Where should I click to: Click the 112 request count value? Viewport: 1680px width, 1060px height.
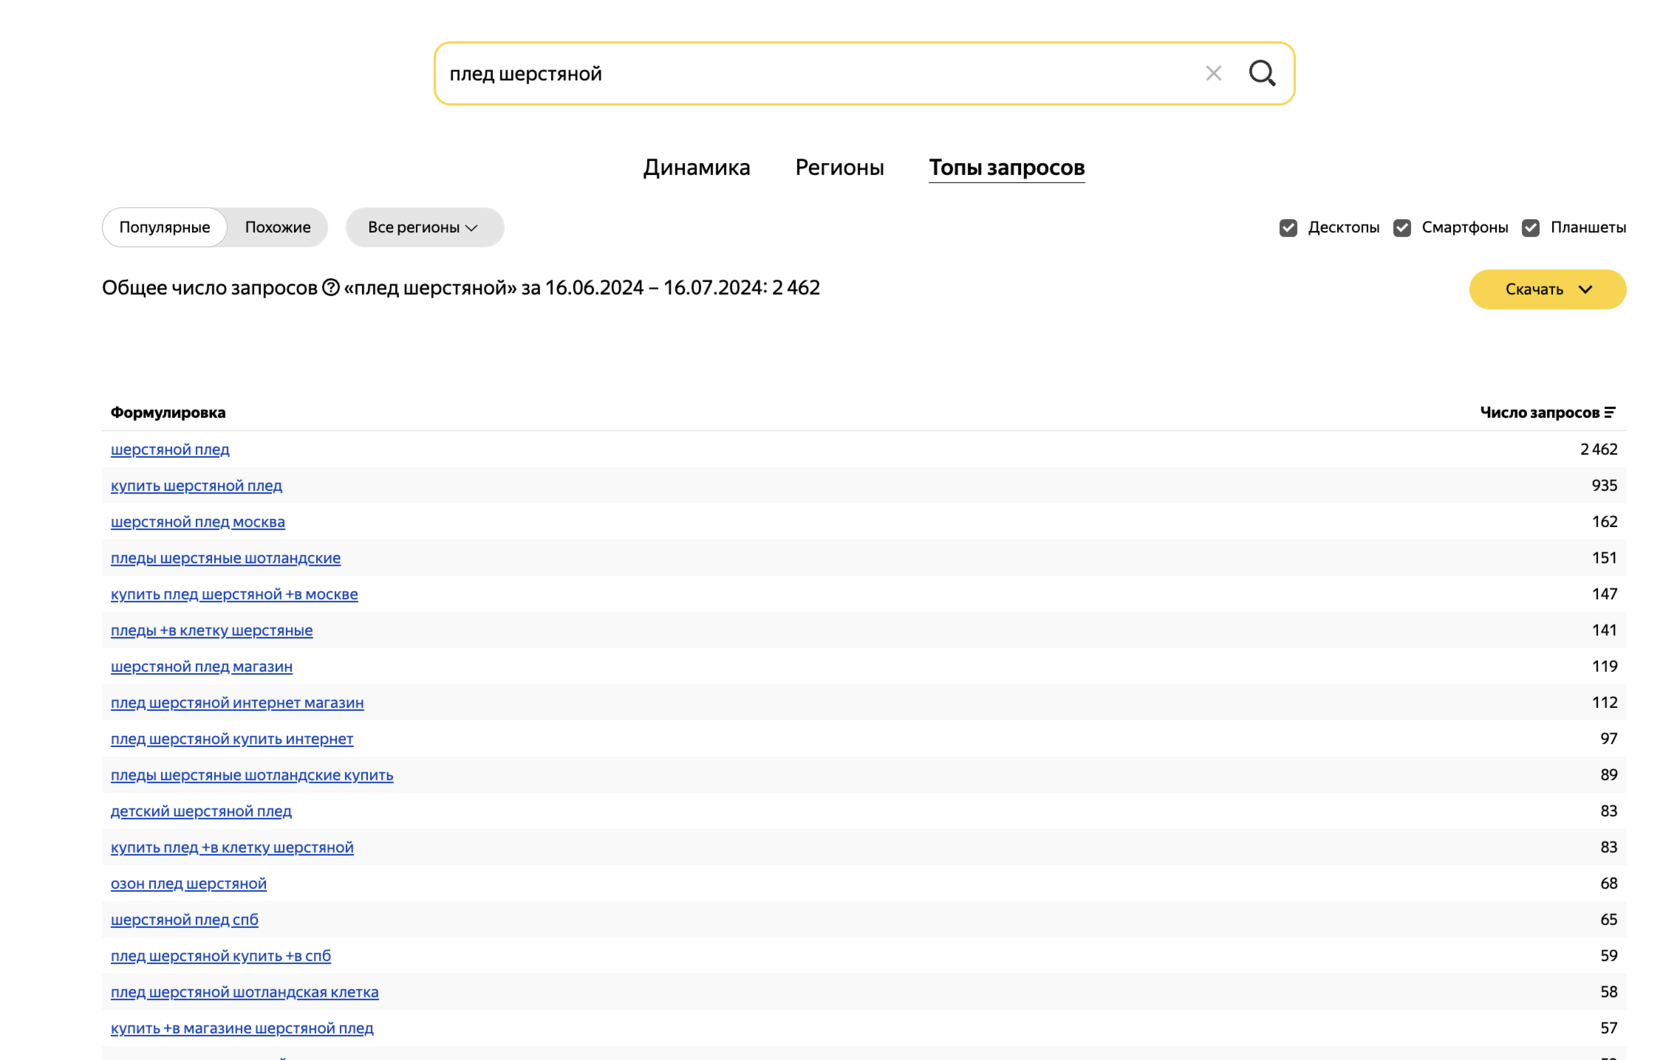(x=1604, y=702)
